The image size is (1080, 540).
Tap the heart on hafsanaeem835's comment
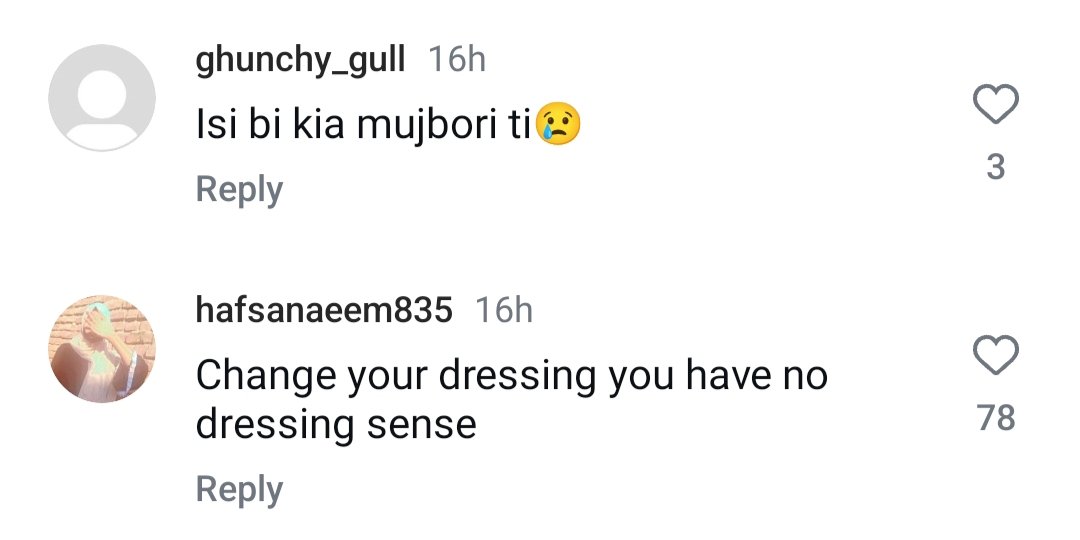click(995, 357)
